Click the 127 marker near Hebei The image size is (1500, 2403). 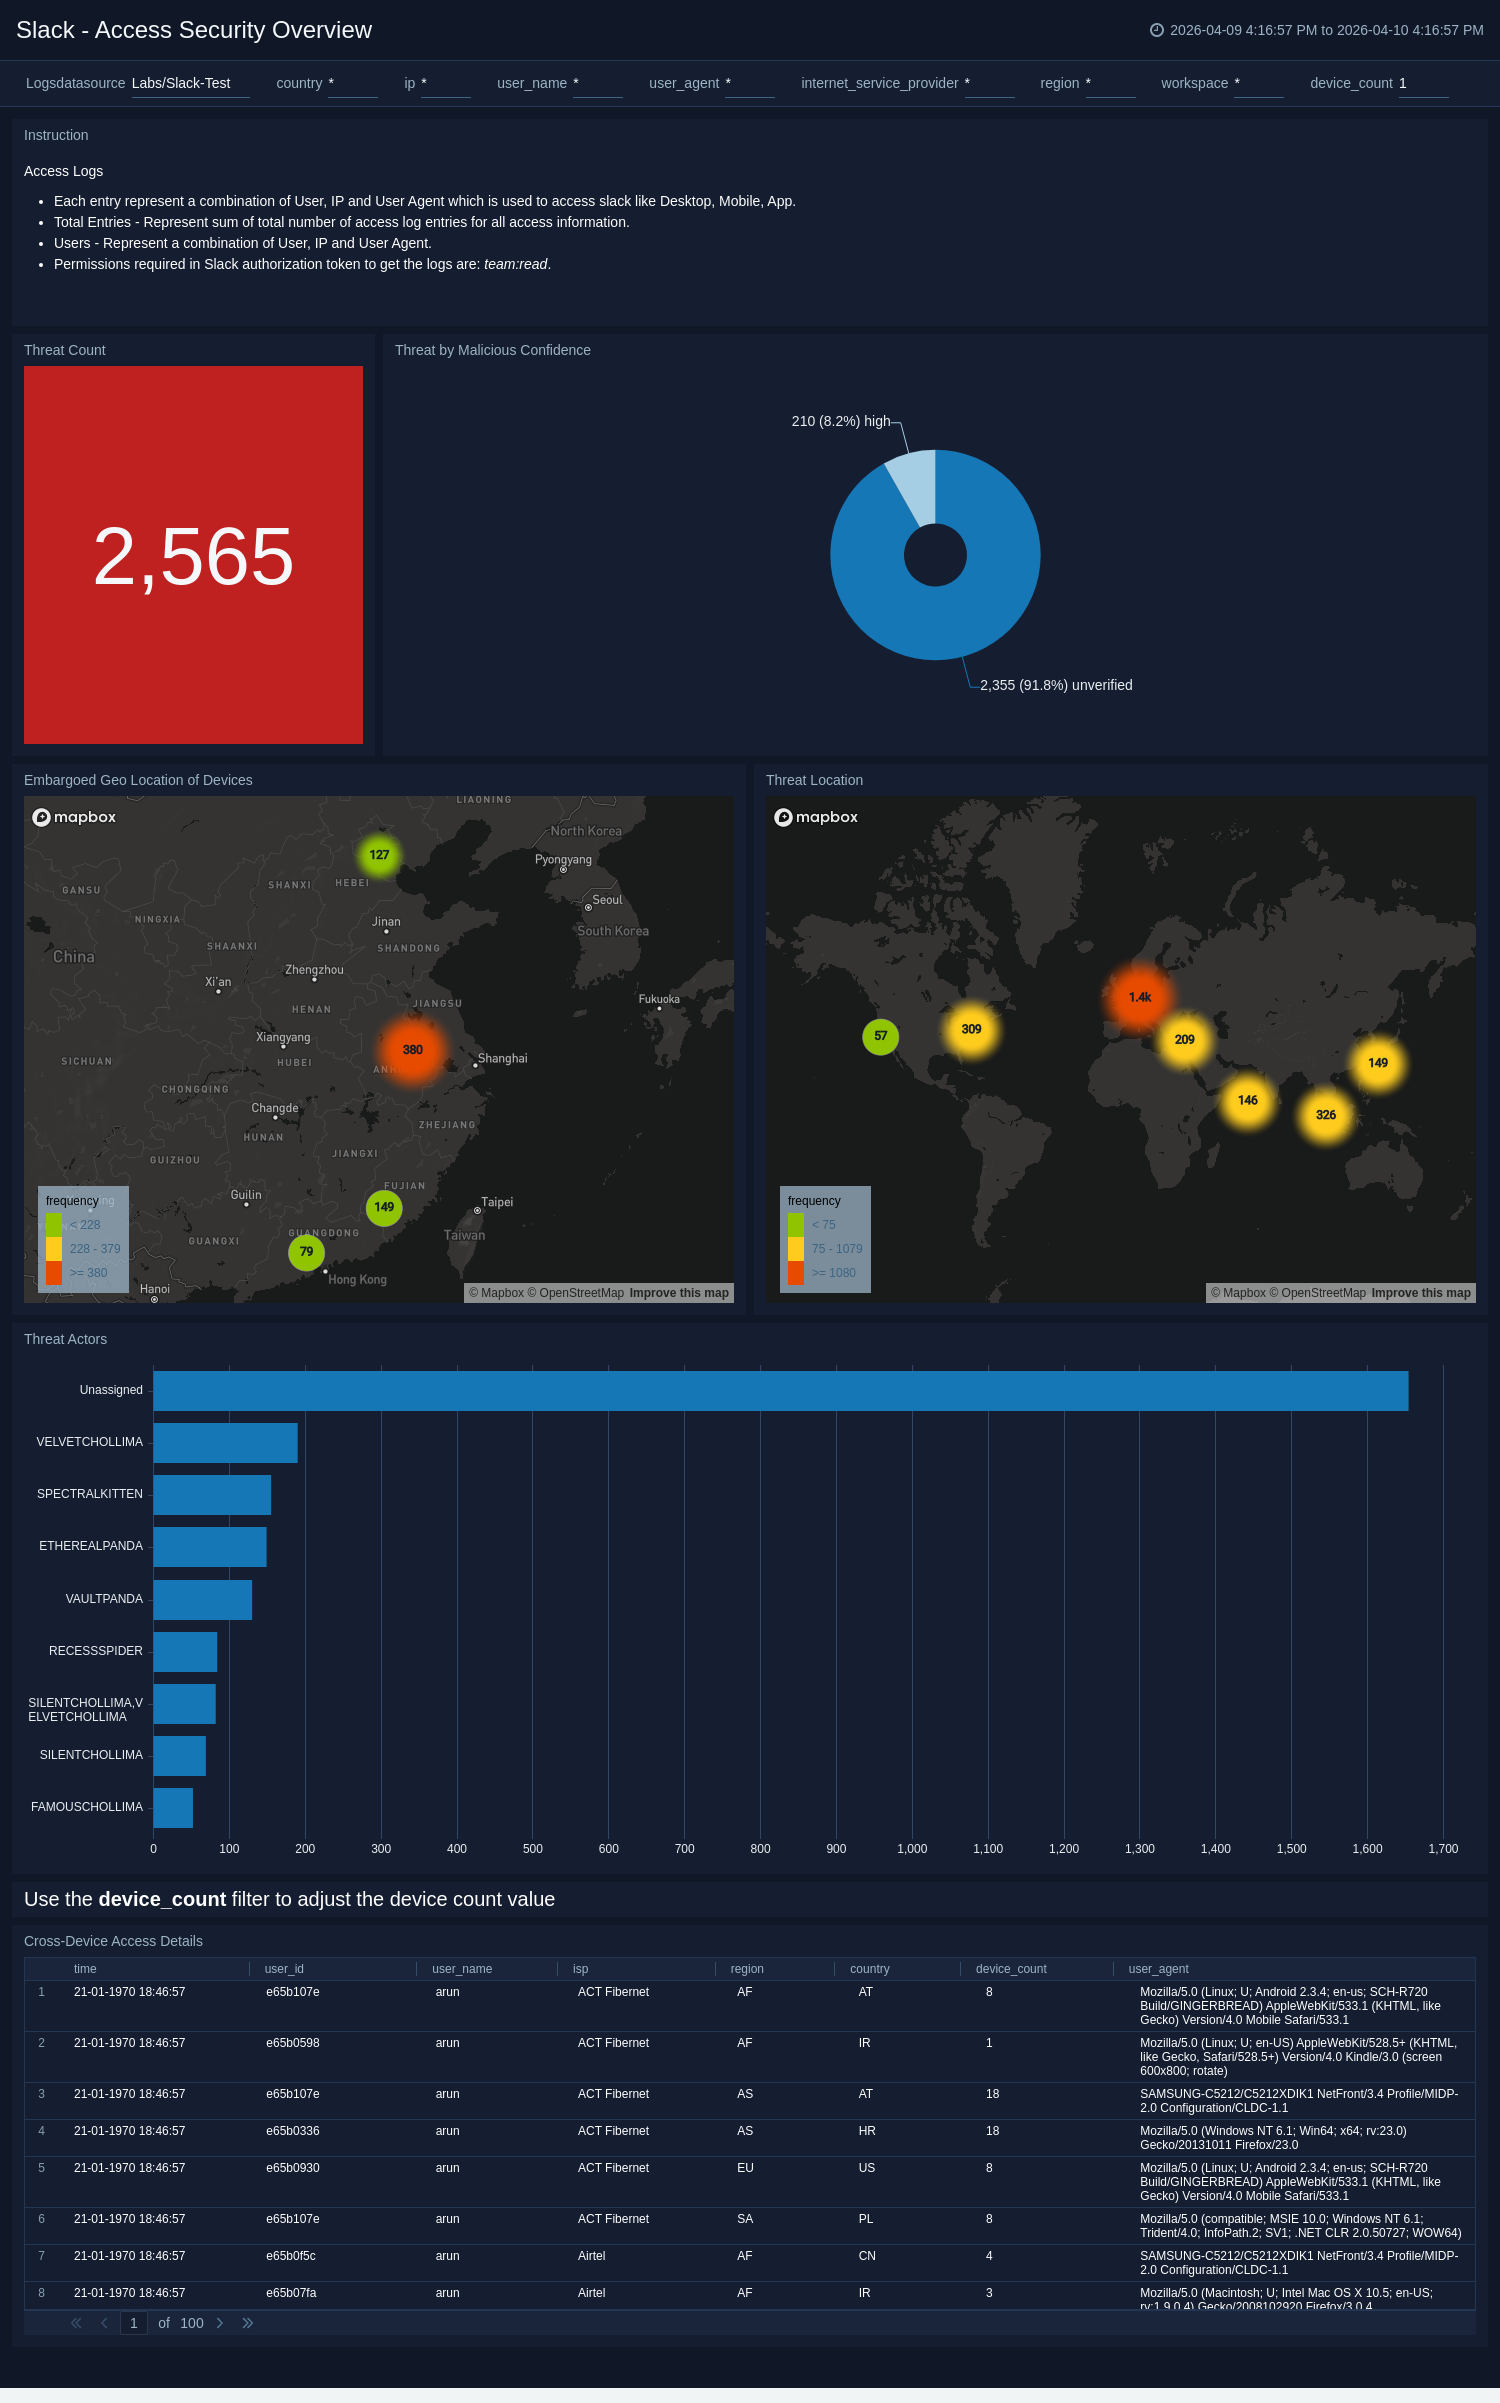[x=379, y=855]
